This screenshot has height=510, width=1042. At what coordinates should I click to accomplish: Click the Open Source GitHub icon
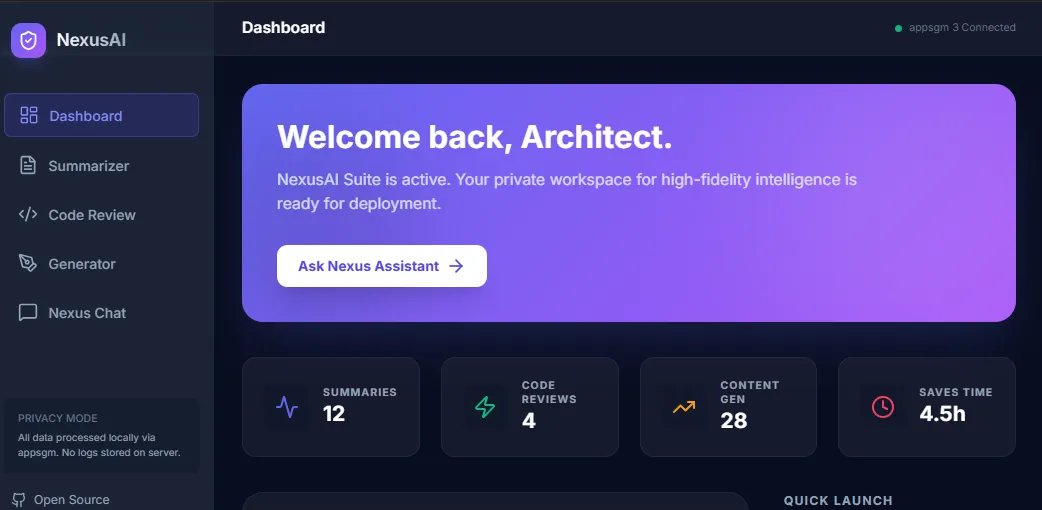coord(19,499)
